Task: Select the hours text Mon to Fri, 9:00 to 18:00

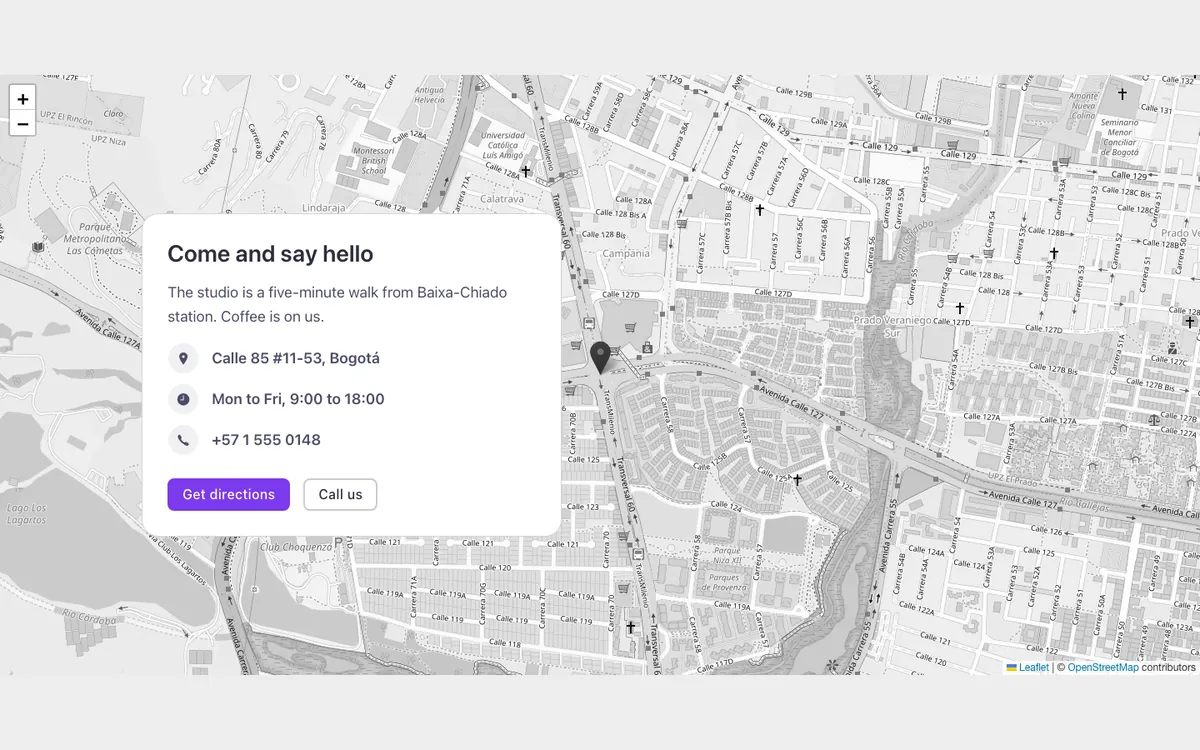Action: (x=298, y=399)
